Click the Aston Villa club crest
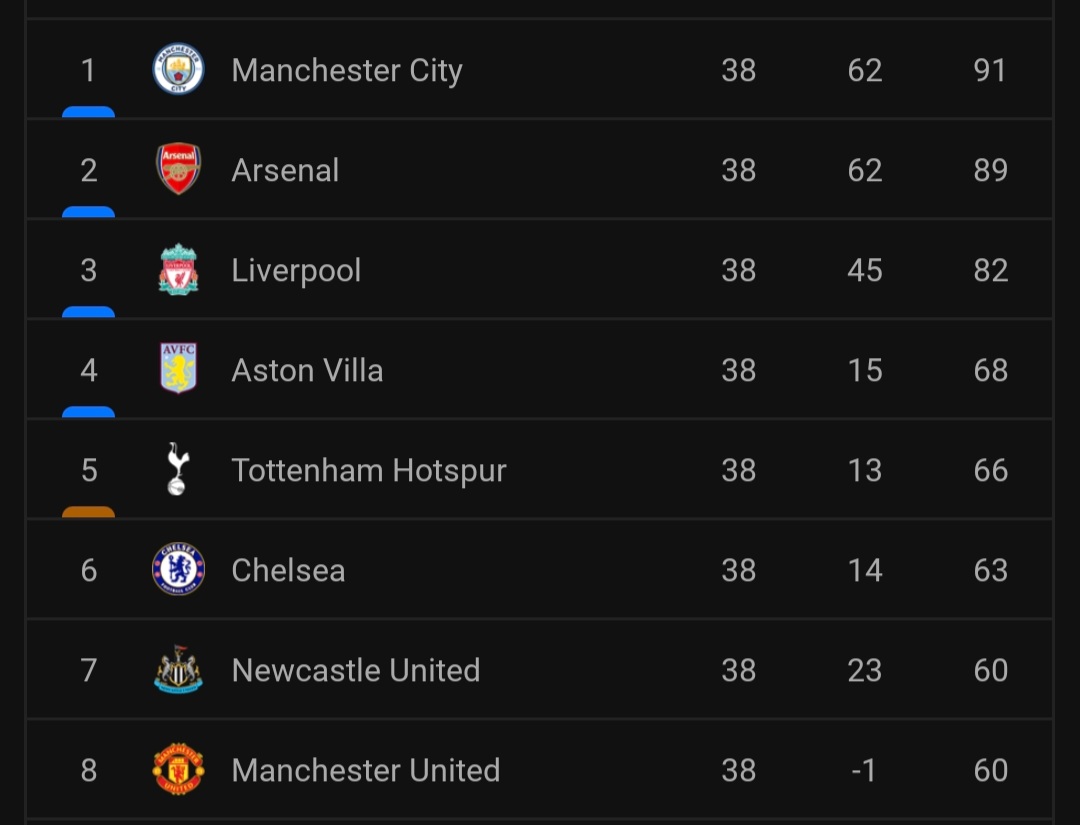This screenshot has width=1080, height=825. click(178, 369)
